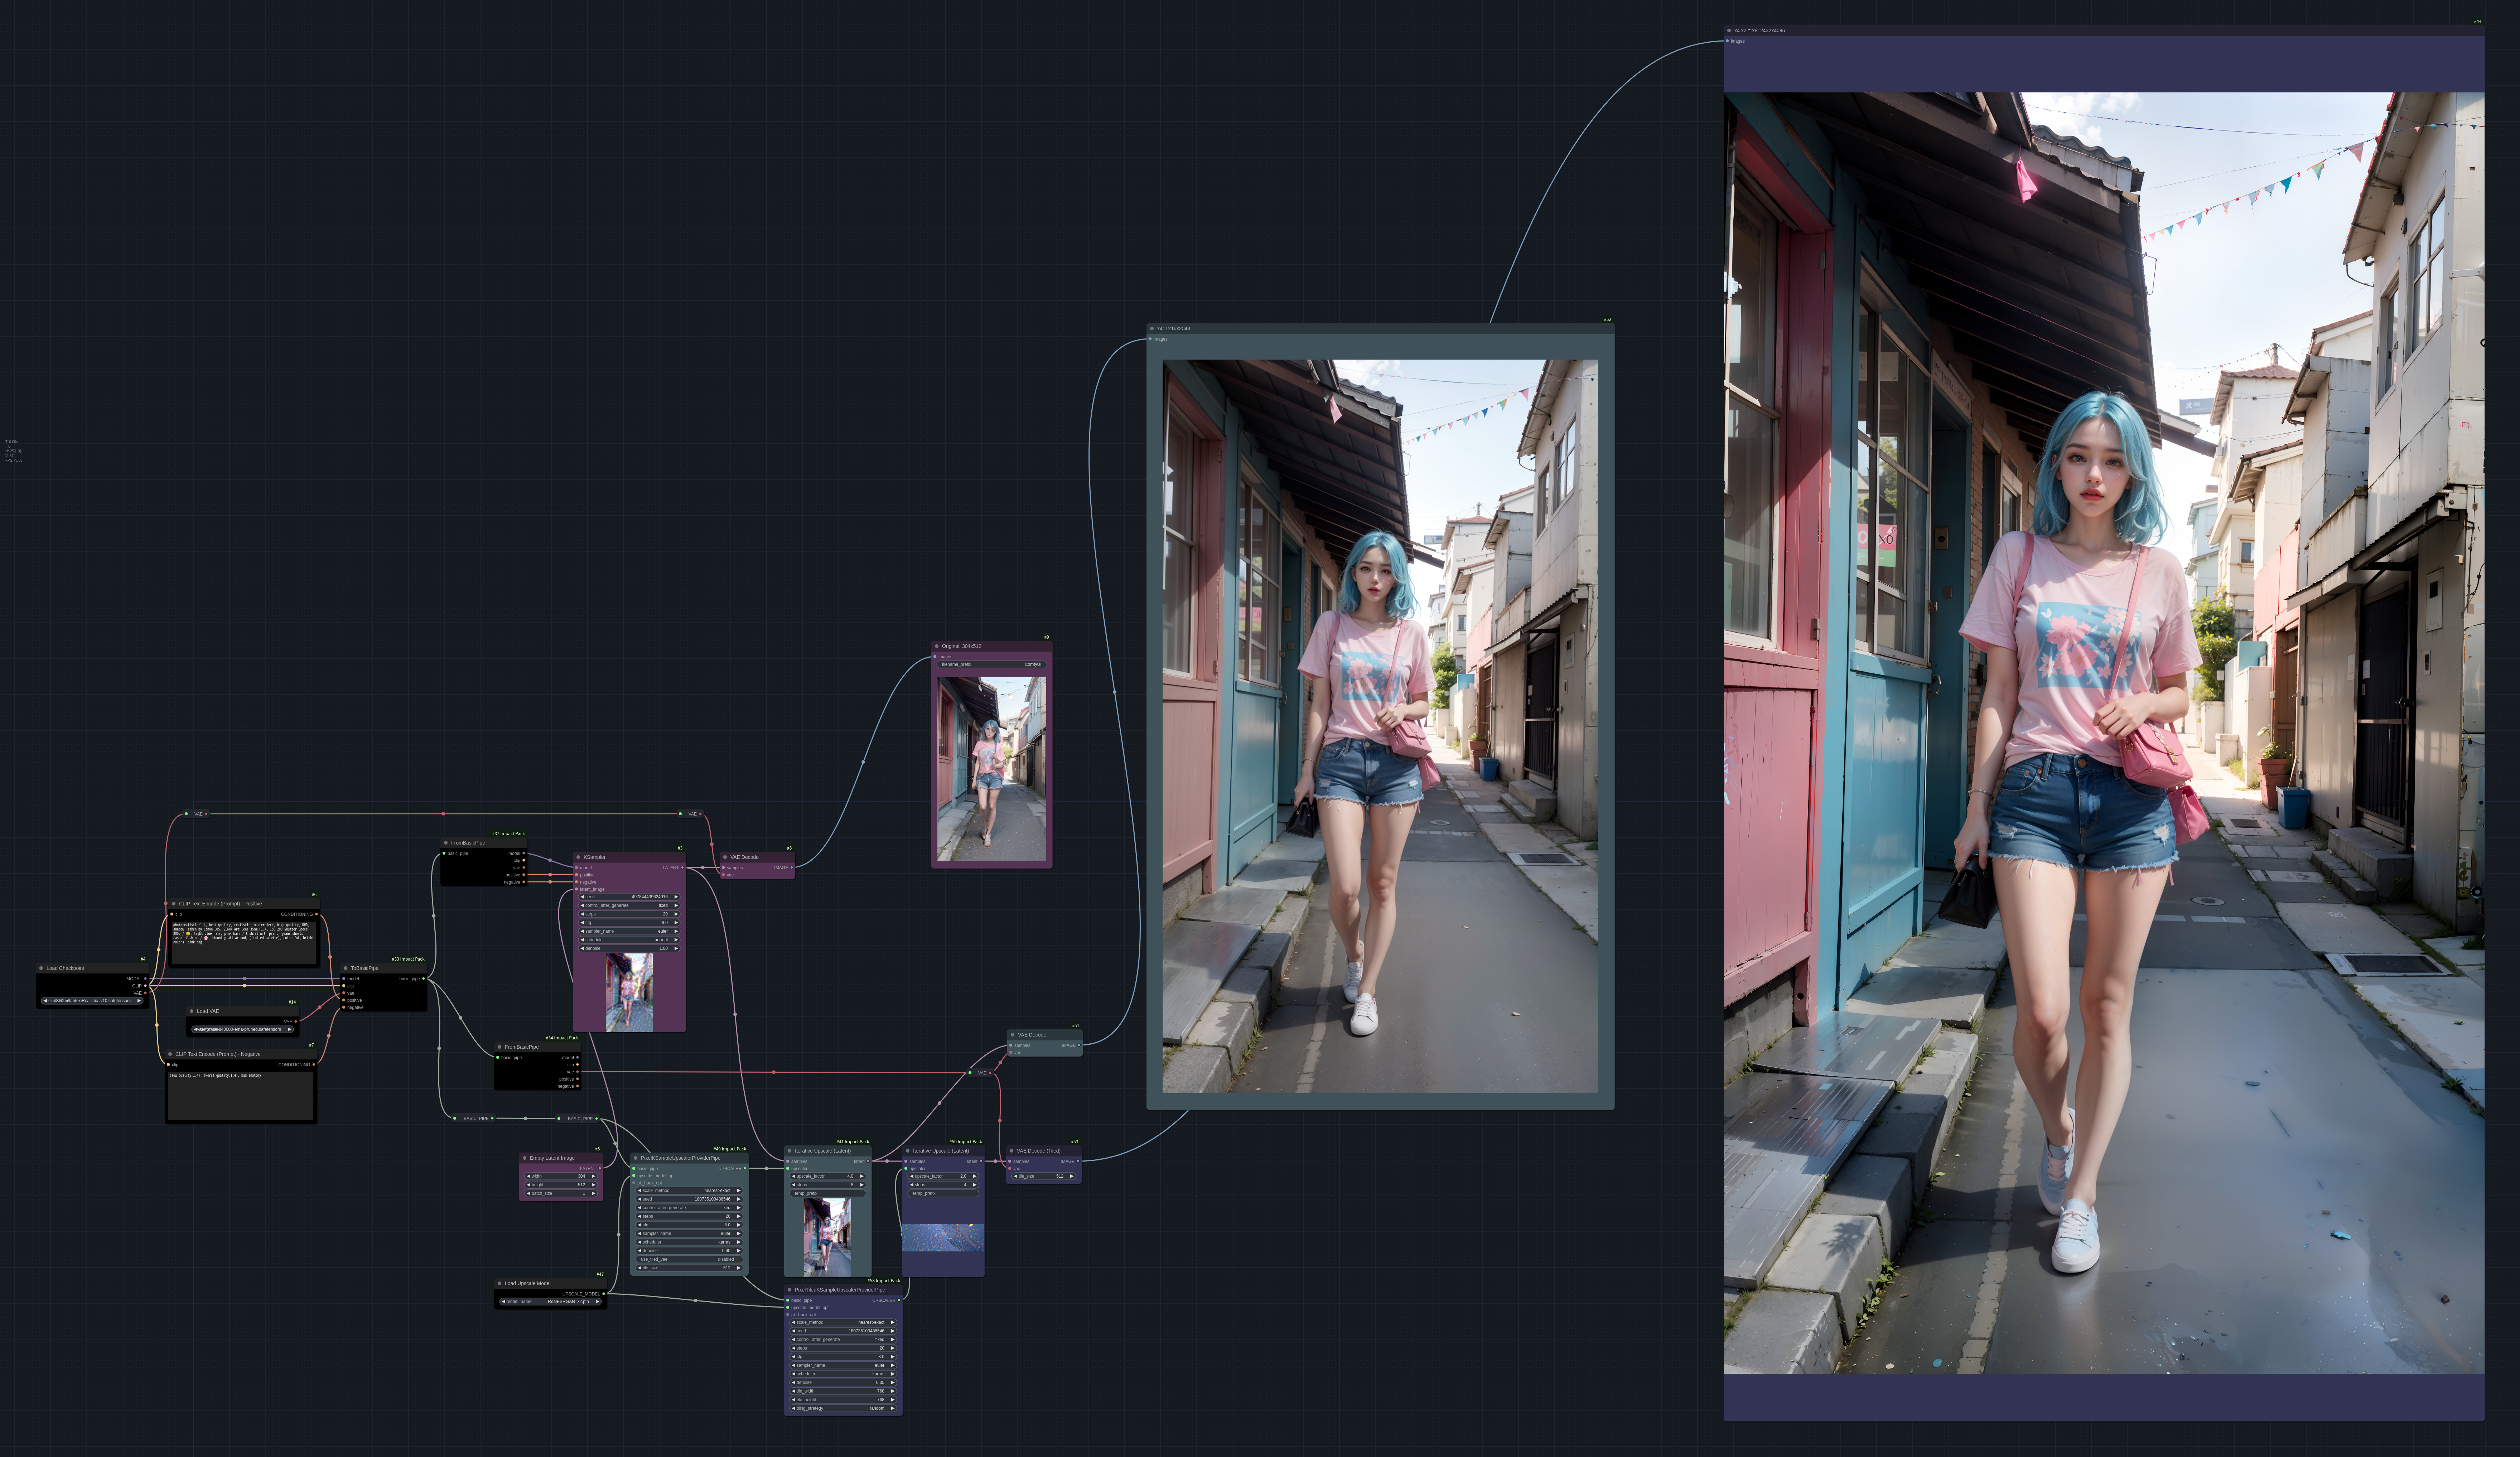Click the positive prompt text box

(243, 943)
